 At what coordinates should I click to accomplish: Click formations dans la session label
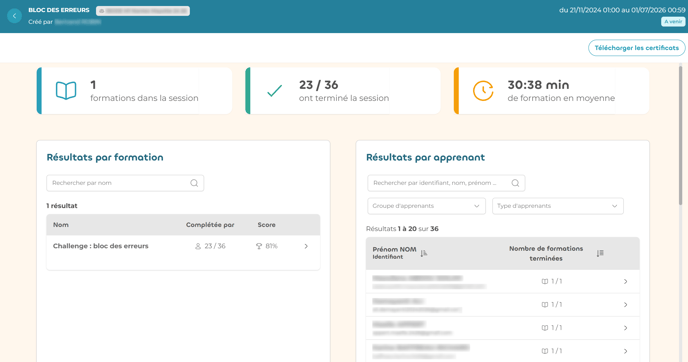click(x=144, y=98)
